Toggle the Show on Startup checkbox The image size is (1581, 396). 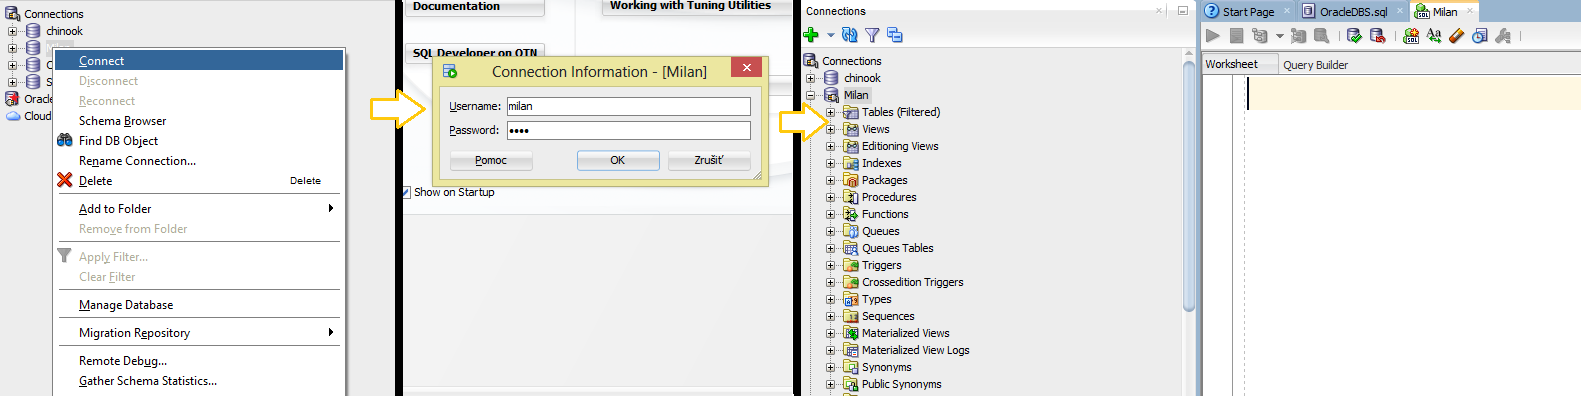[406, 192]
